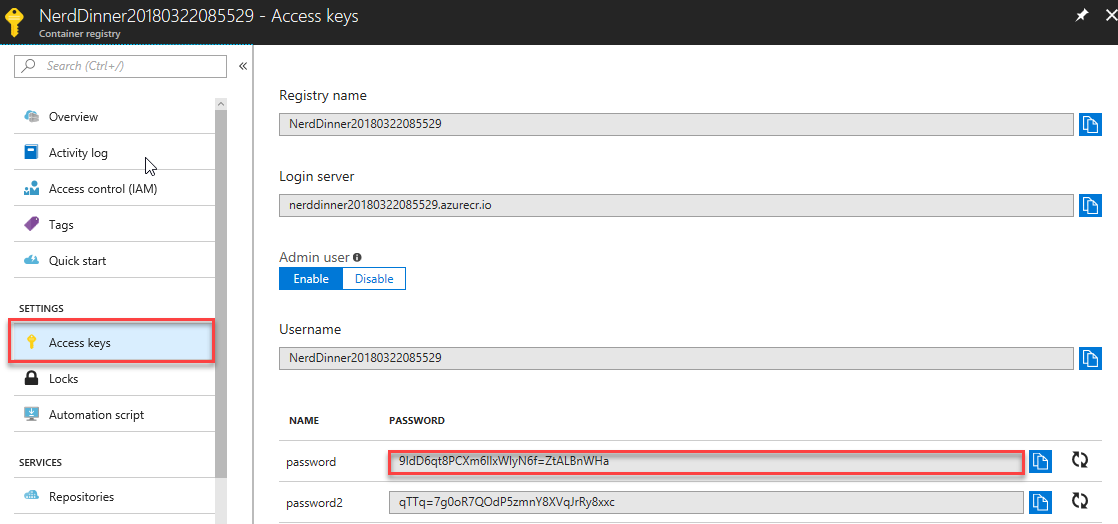The image size is (1118, 524).
Task: Click the Locks padlock icon
Action: tap(31, 378)
